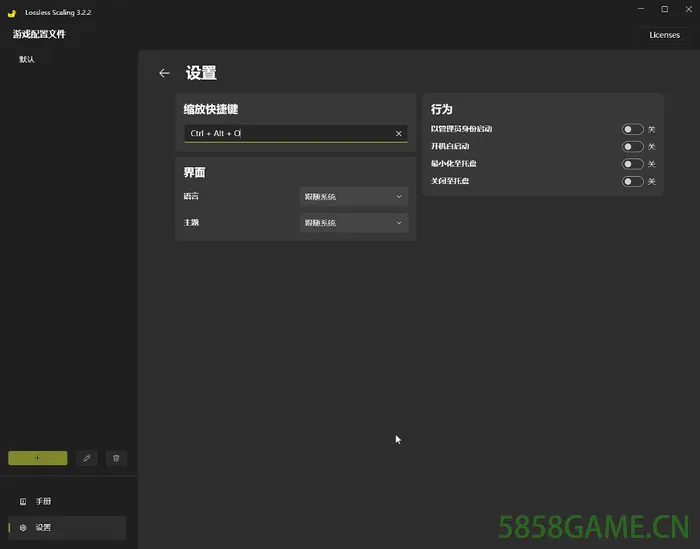
Task: Select the 默认 profile
Action: point(27,59)
